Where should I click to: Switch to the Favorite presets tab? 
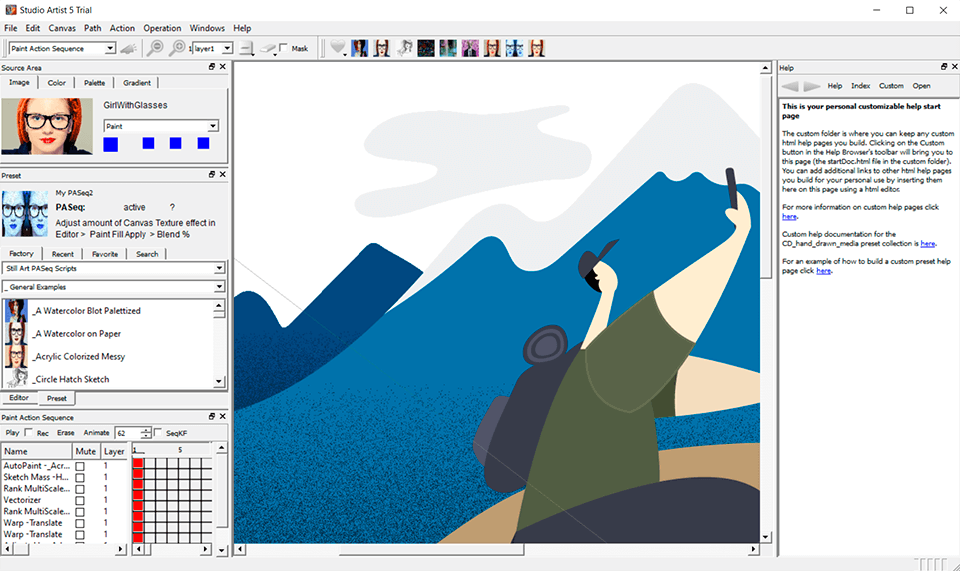pos(105,254)
